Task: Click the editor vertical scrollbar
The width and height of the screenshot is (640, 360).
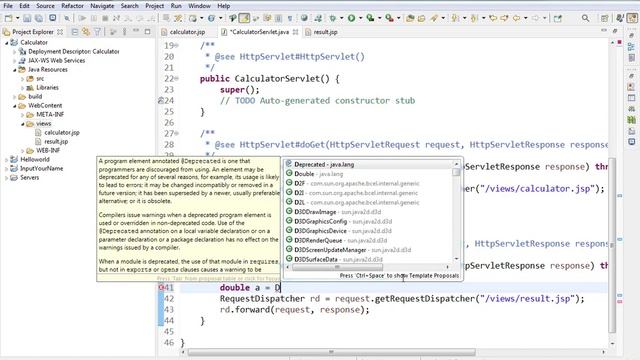Action: (x=612, y=245)
